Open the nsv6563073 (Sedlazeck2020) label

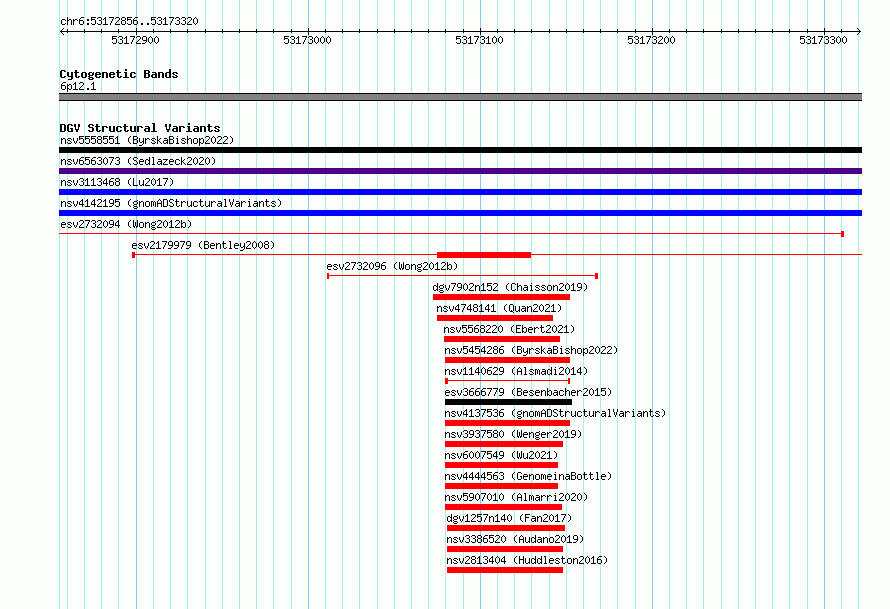138,161
